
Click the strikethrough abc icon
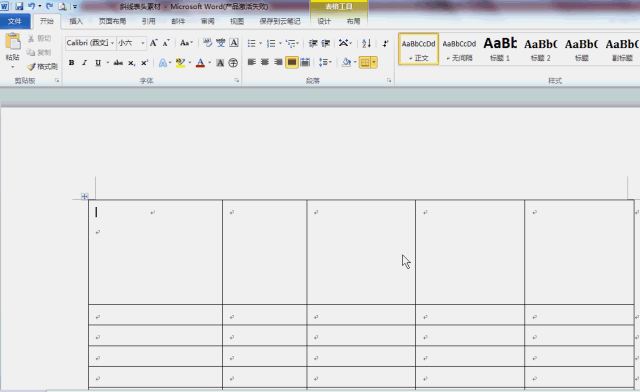click(x=118, y=62)
